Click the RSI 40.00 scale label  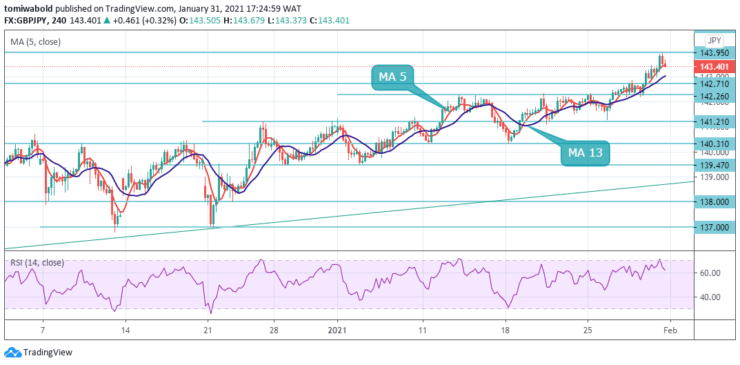[x=709, y=297]
